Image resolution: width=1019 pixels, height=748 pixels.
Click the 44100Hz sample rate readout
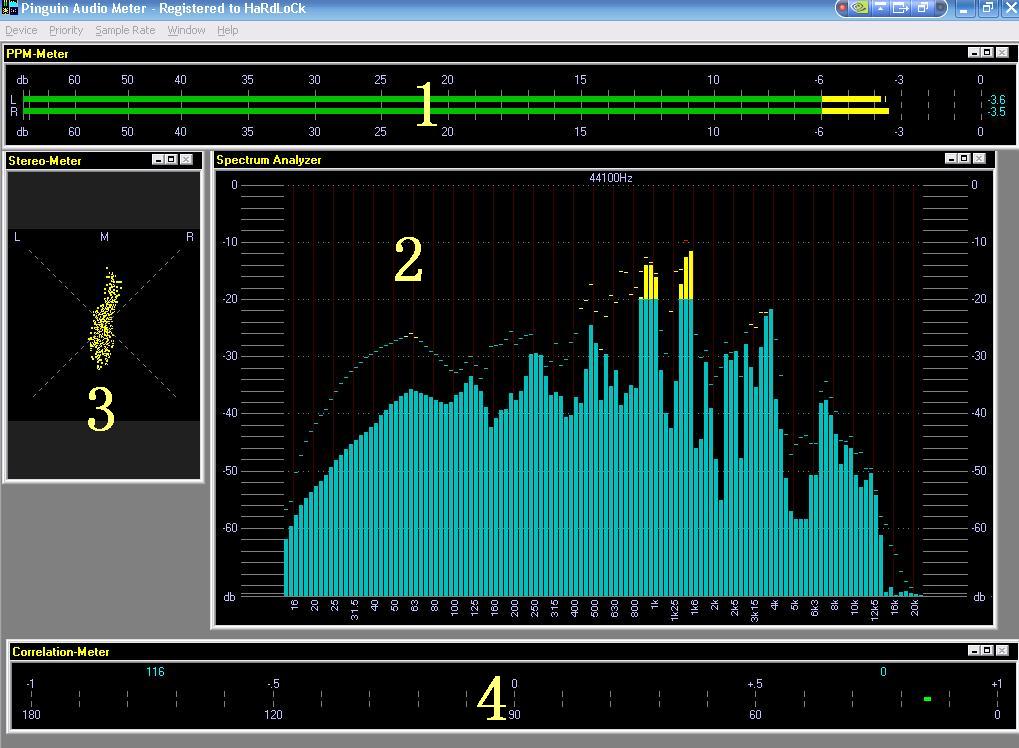[610, 178]
